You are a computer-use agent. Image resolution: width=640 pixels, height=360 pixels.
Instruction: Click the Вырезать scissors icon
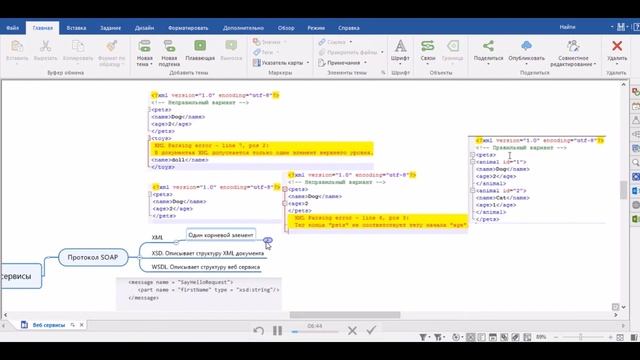pyautogui.click(x=45, y=46)
